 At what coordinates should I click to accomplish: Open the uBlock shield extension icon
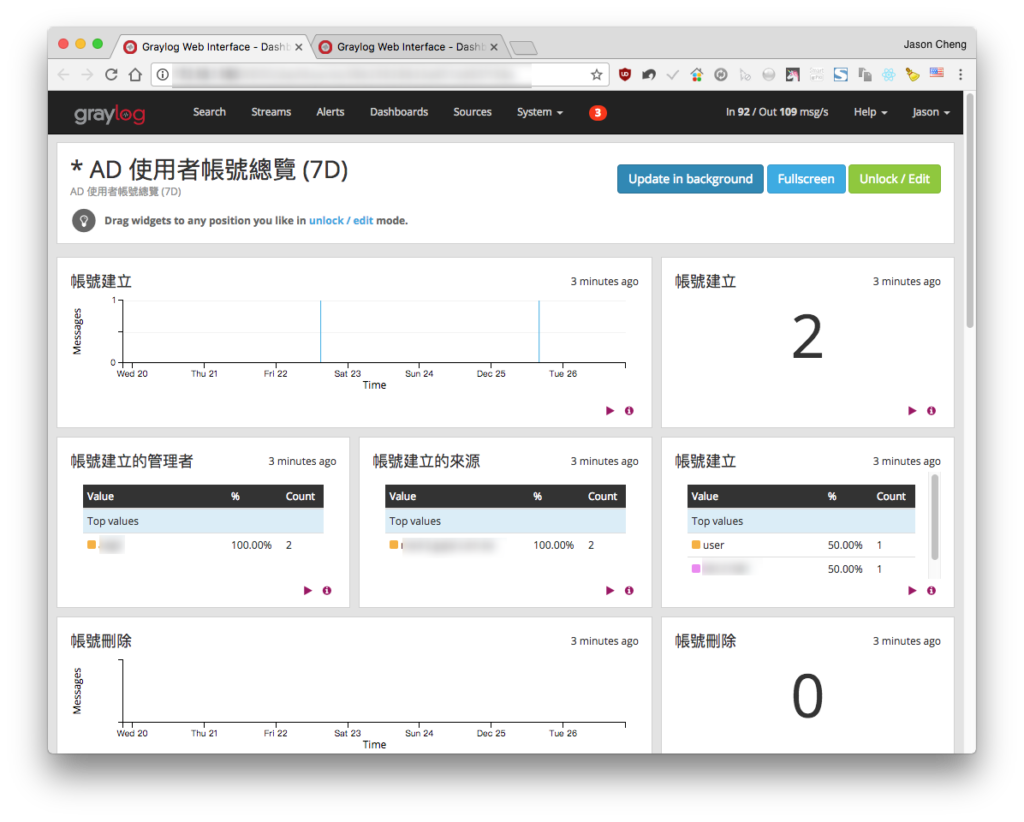[625, 74]
